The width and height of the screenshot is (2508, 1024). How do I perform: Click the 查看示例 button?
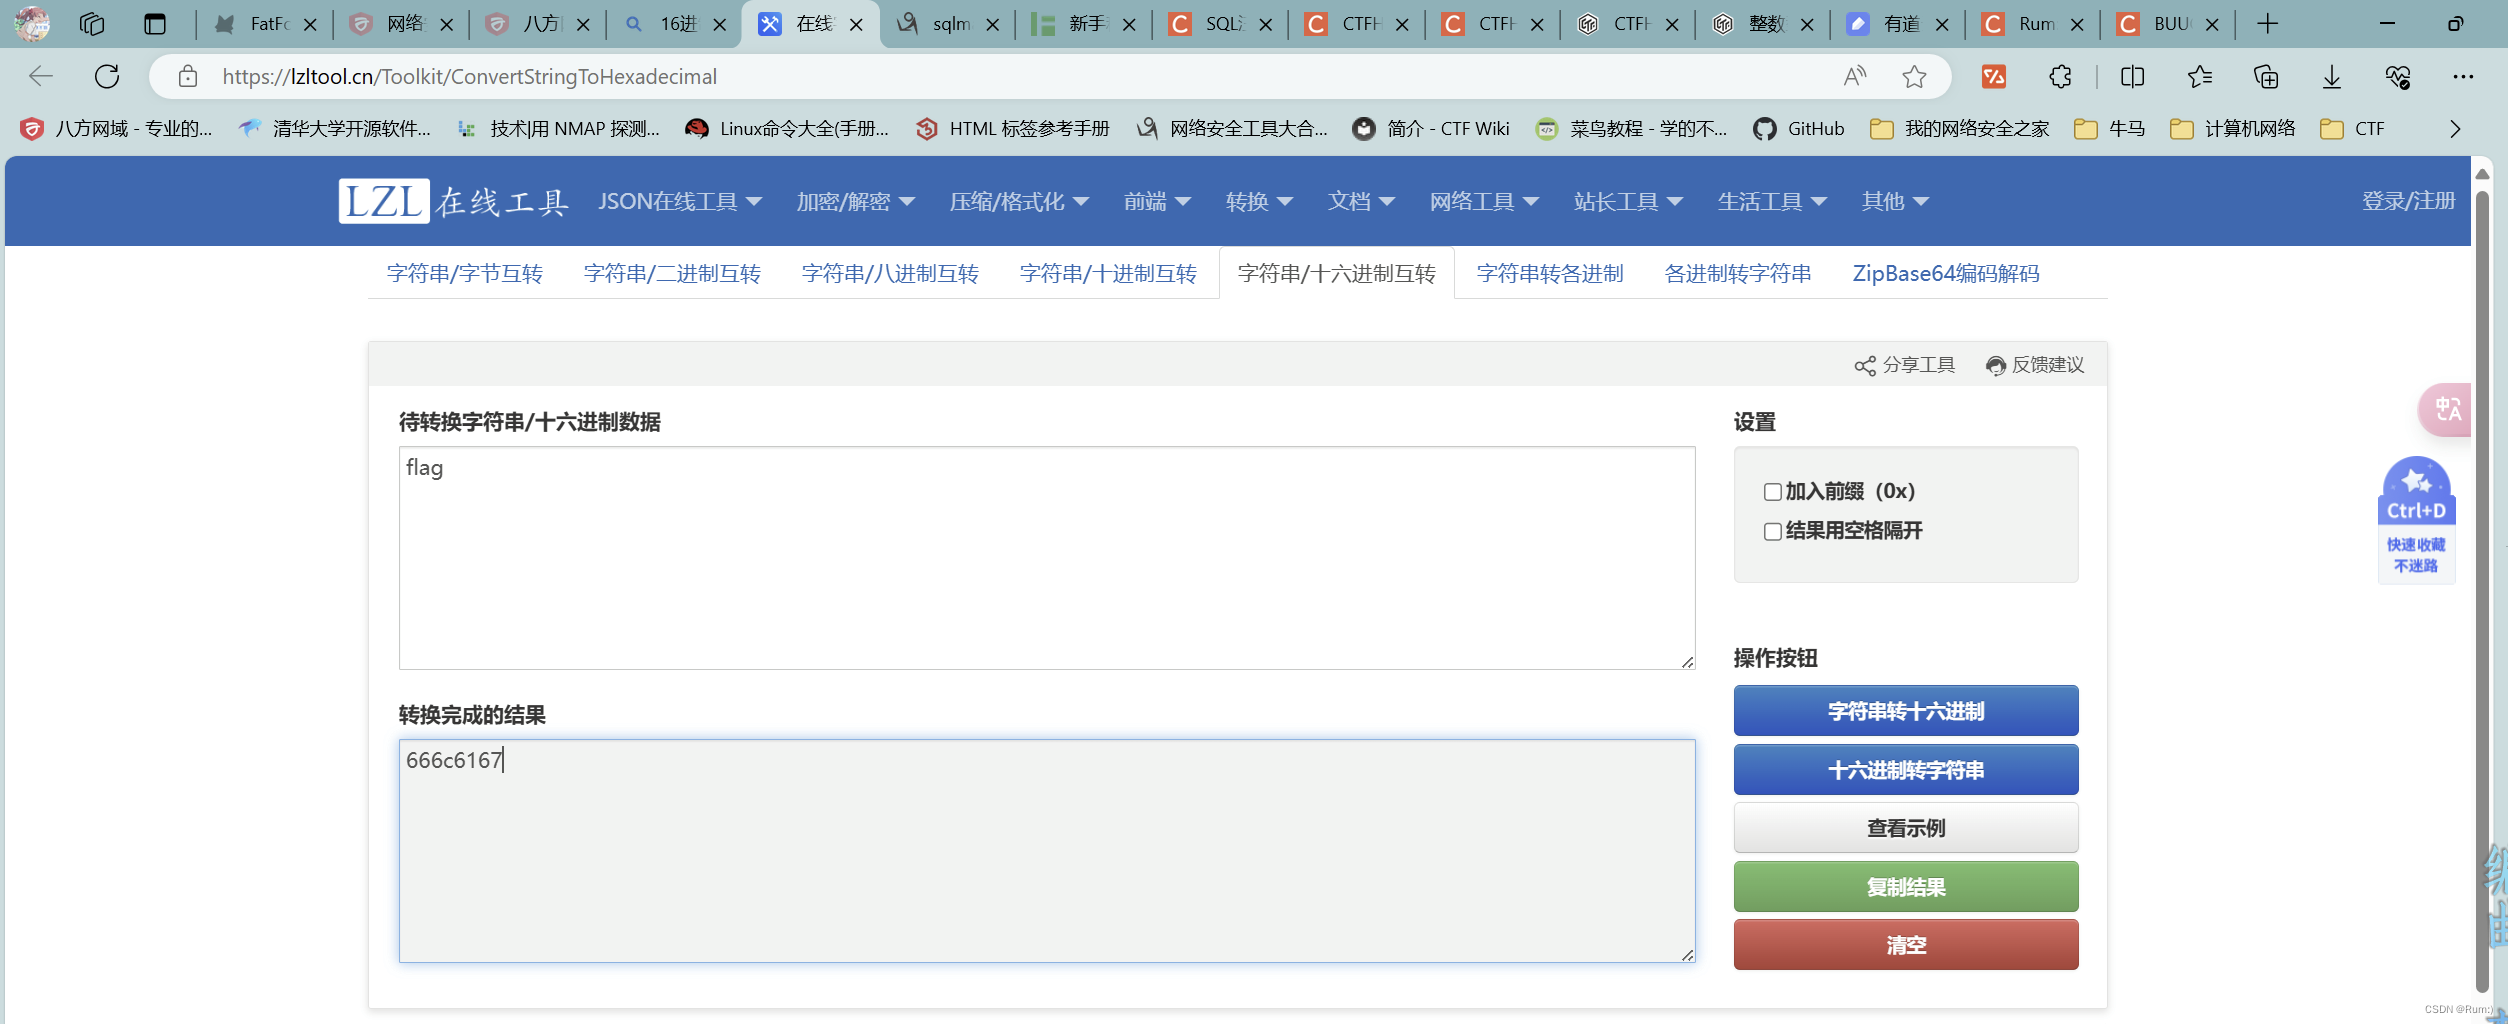tap(1906, 828)
